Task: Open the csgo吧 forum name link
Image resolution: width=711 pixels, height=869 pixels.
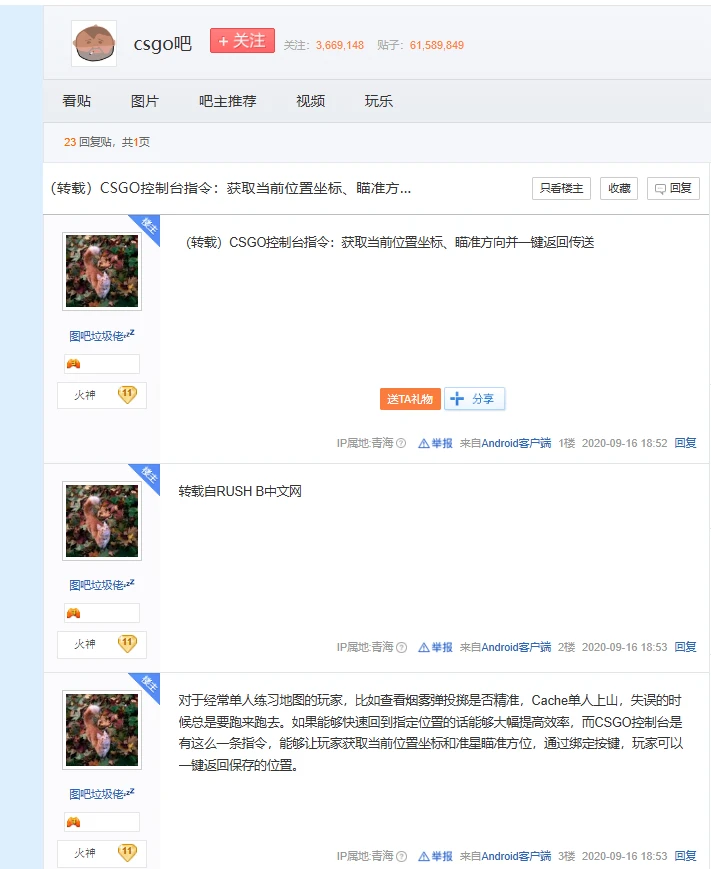Action: (162, 43)
